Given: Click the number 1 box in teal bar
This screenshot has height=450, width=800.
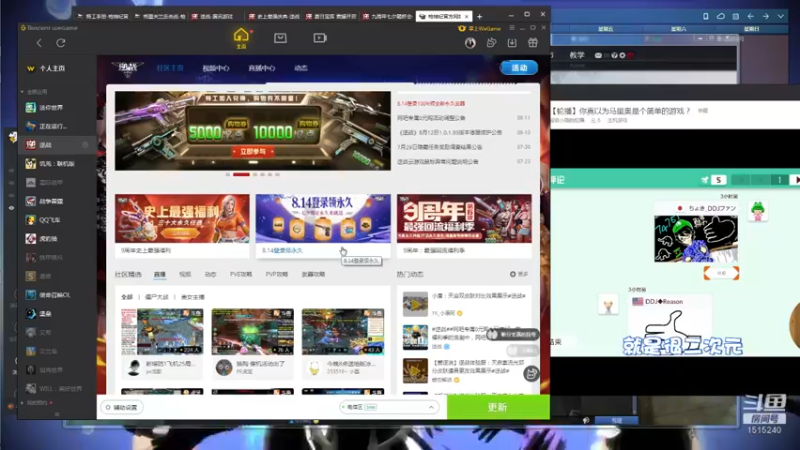Looking at the screenshot, I should coord(779,180).
